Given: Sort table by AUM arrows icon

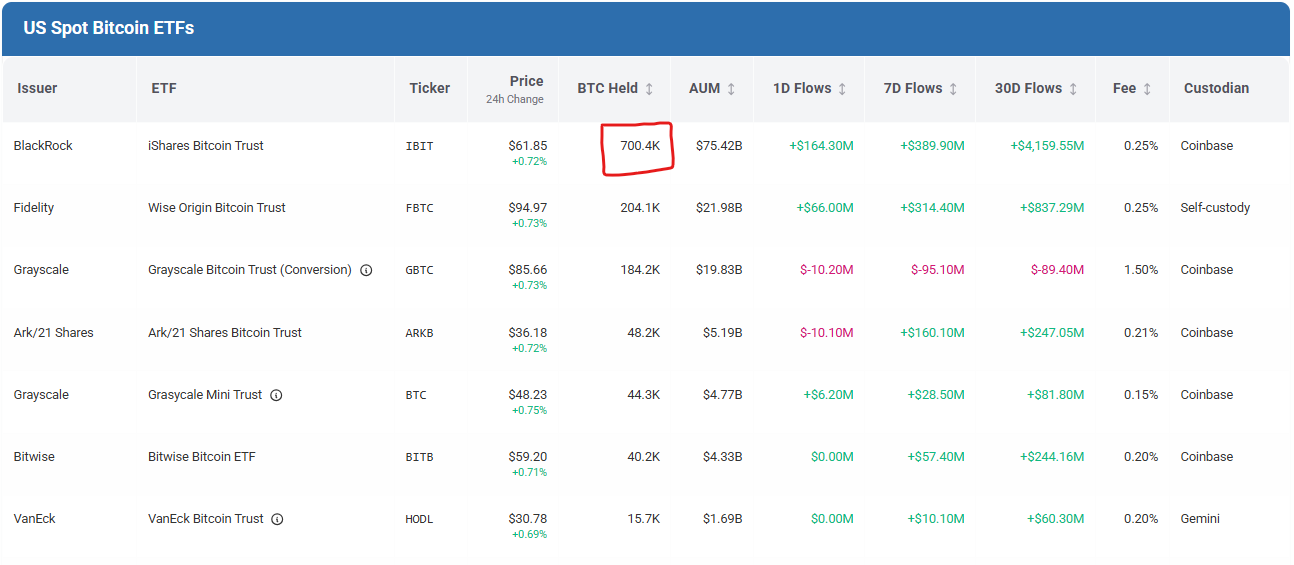Looking at the screenshot, I should [731, 89].
